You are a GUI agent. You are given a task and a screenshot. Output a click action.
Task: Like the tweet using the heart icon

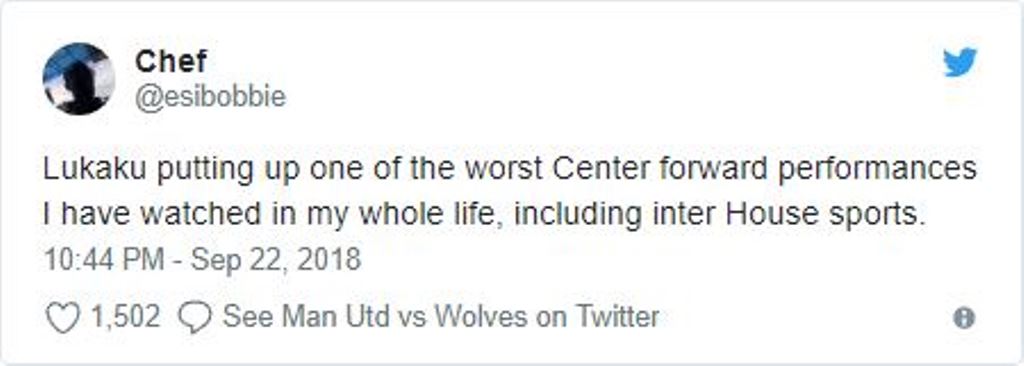tap(63, 318)
